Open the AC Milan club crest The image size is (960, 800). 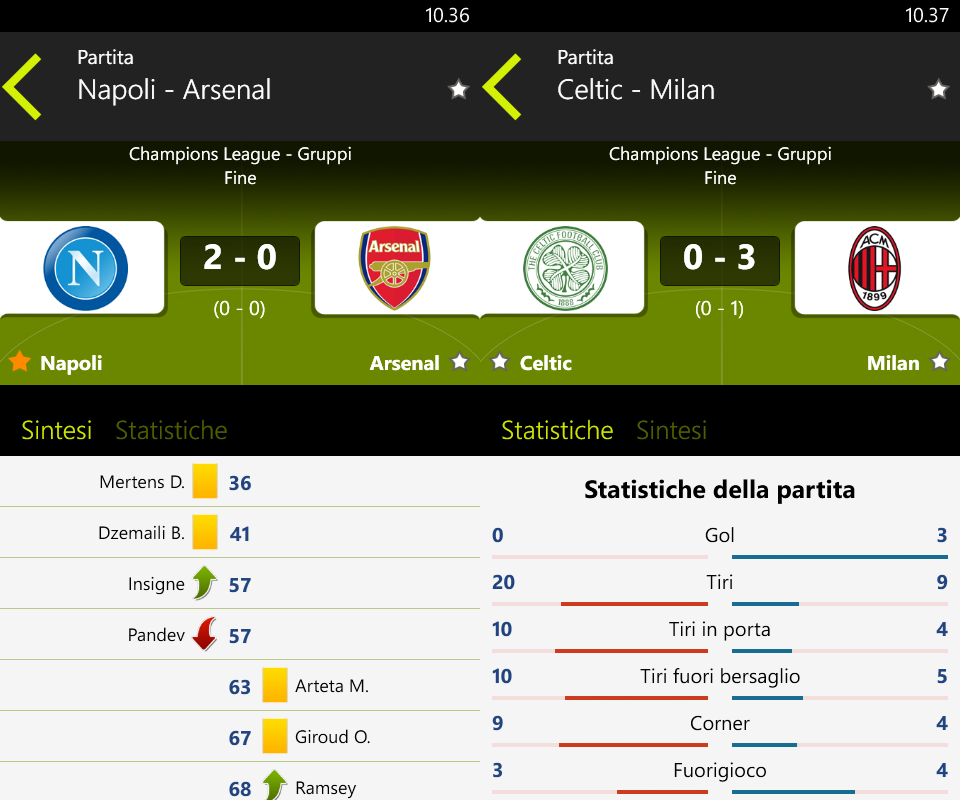point(874,268)
